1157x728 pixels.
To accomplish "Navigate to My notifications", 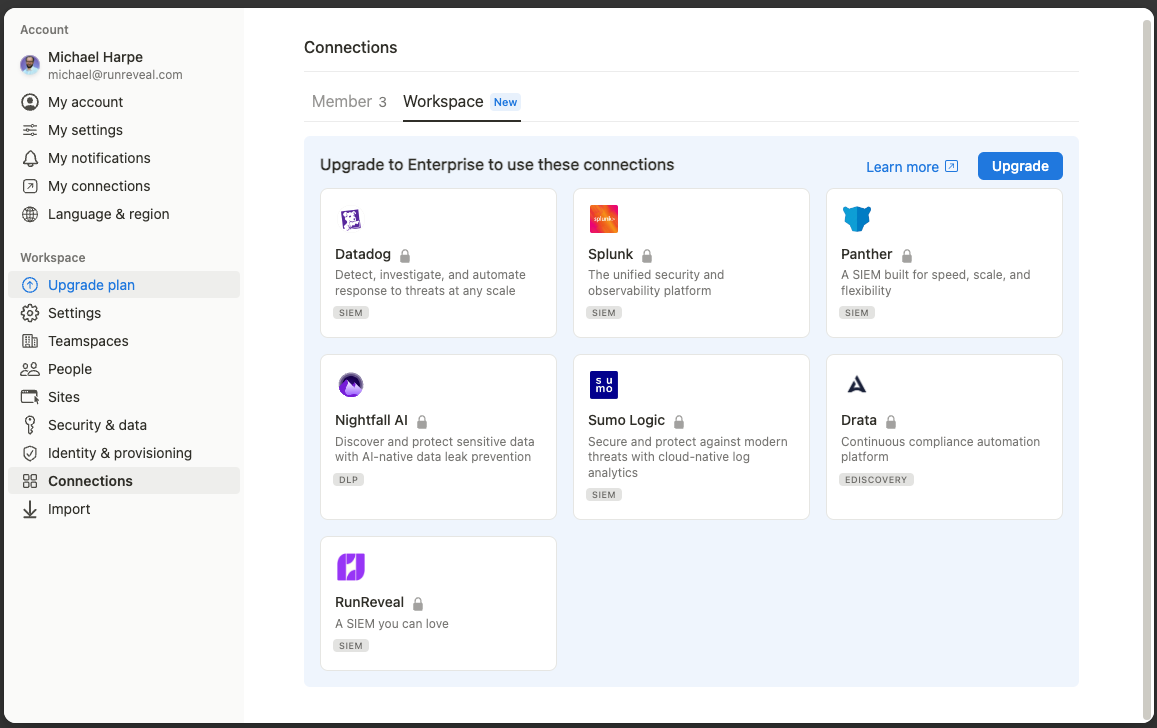I will [99, 158].
